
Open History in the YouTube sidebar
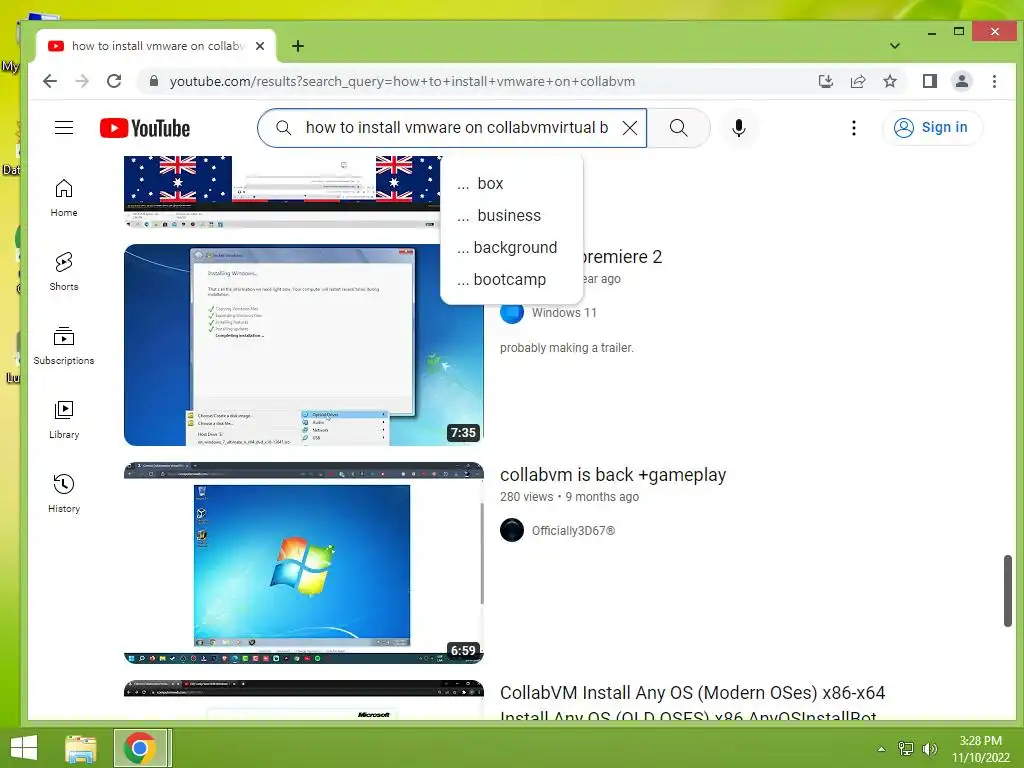[63, 494]
